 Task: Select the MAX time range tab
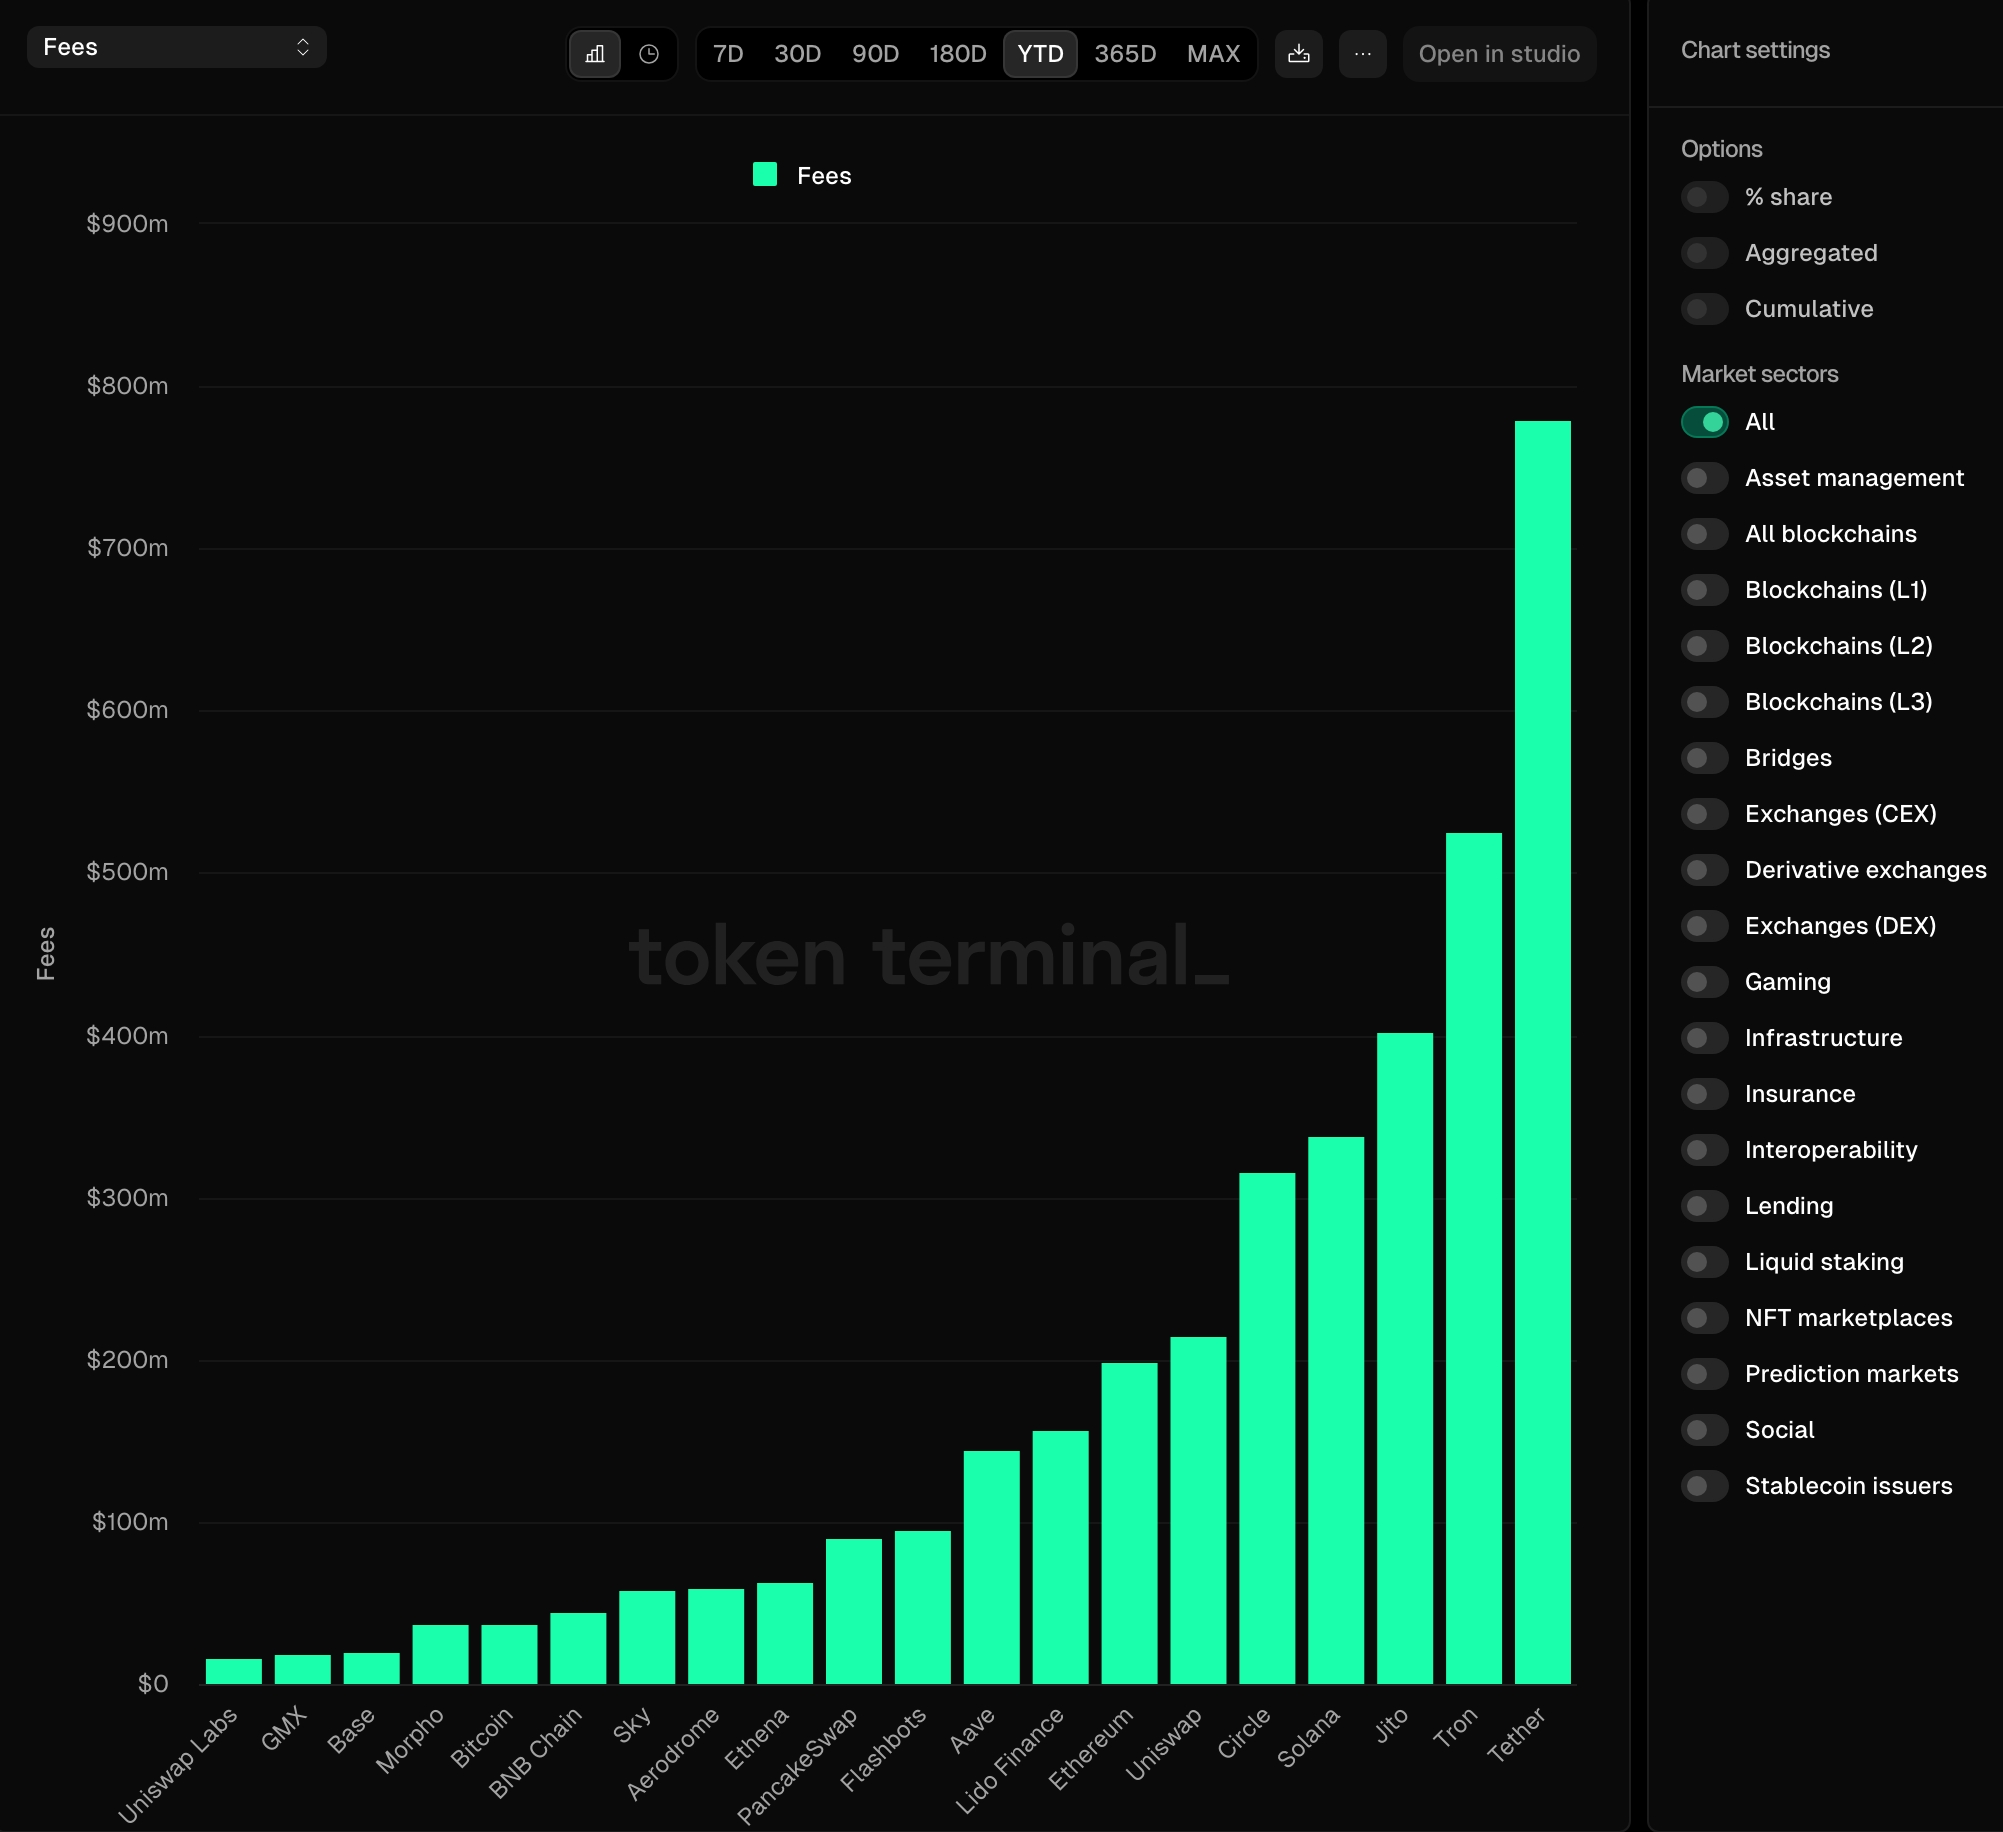pyautogui.click(x=1213, y=52)
